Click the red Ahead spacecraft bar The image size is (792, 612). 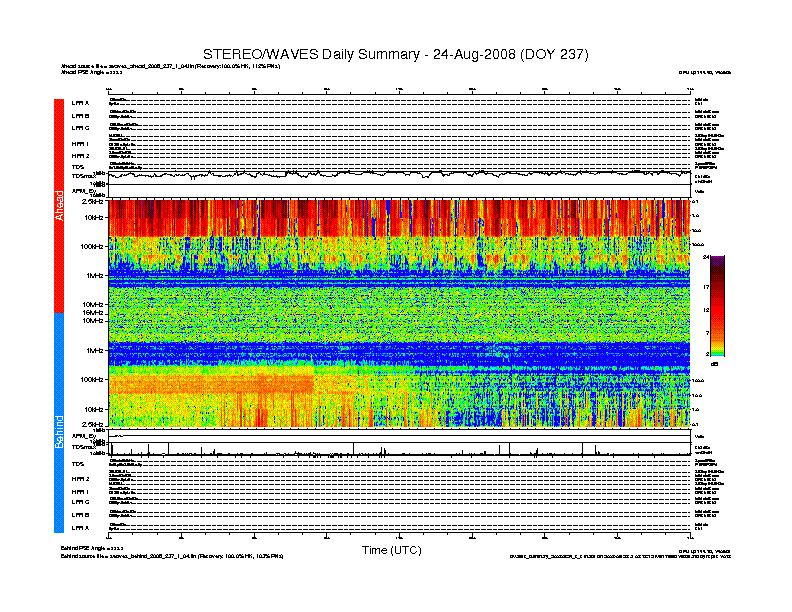point(59,206)
